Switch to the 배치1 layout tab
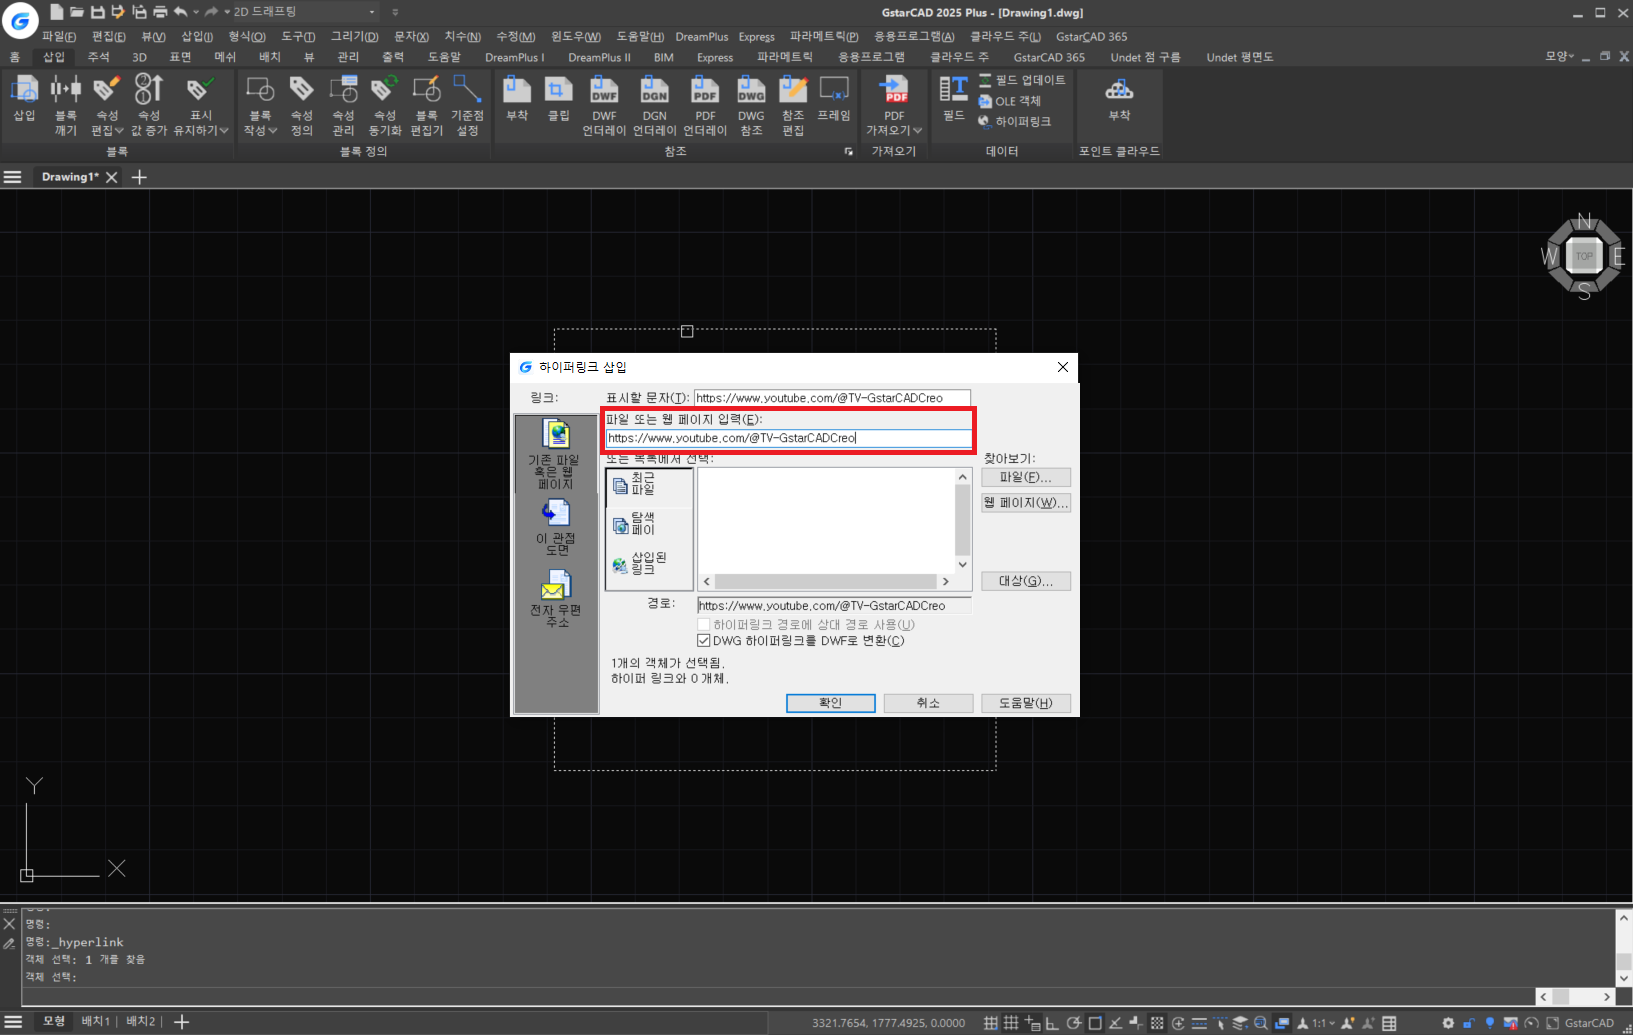Screen dimensions: 1633x1035 (x=96, y=1022)
